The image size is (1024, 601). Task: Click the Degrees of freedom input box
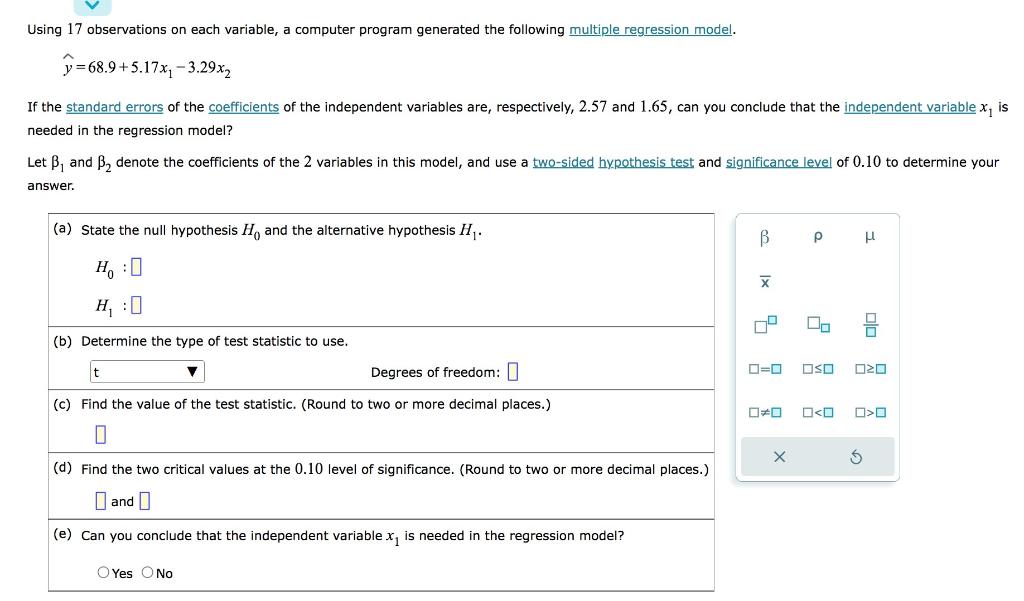tap(512, 371)
